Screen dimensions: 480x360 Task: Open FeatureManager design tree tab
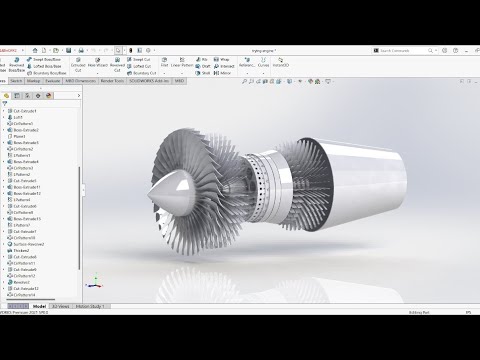[x=6, y=96]
